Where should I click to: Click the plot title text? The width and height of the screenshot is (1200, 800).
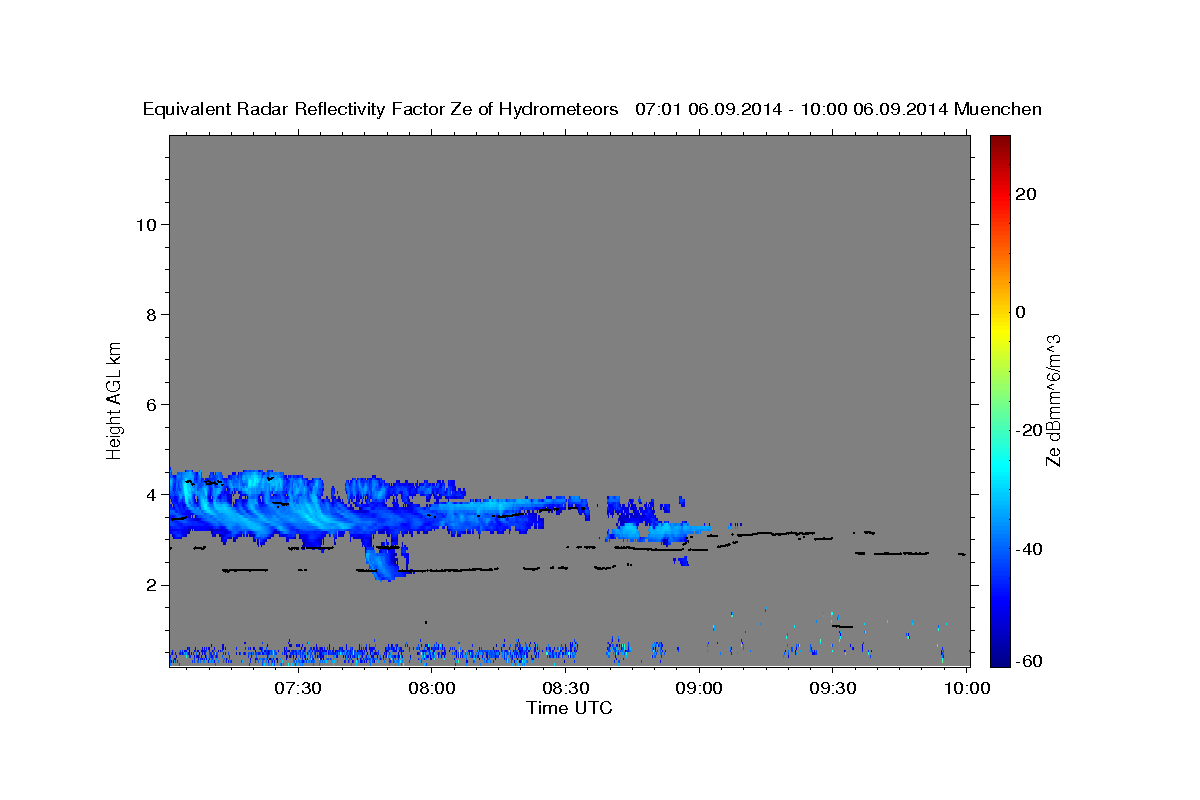592,109
